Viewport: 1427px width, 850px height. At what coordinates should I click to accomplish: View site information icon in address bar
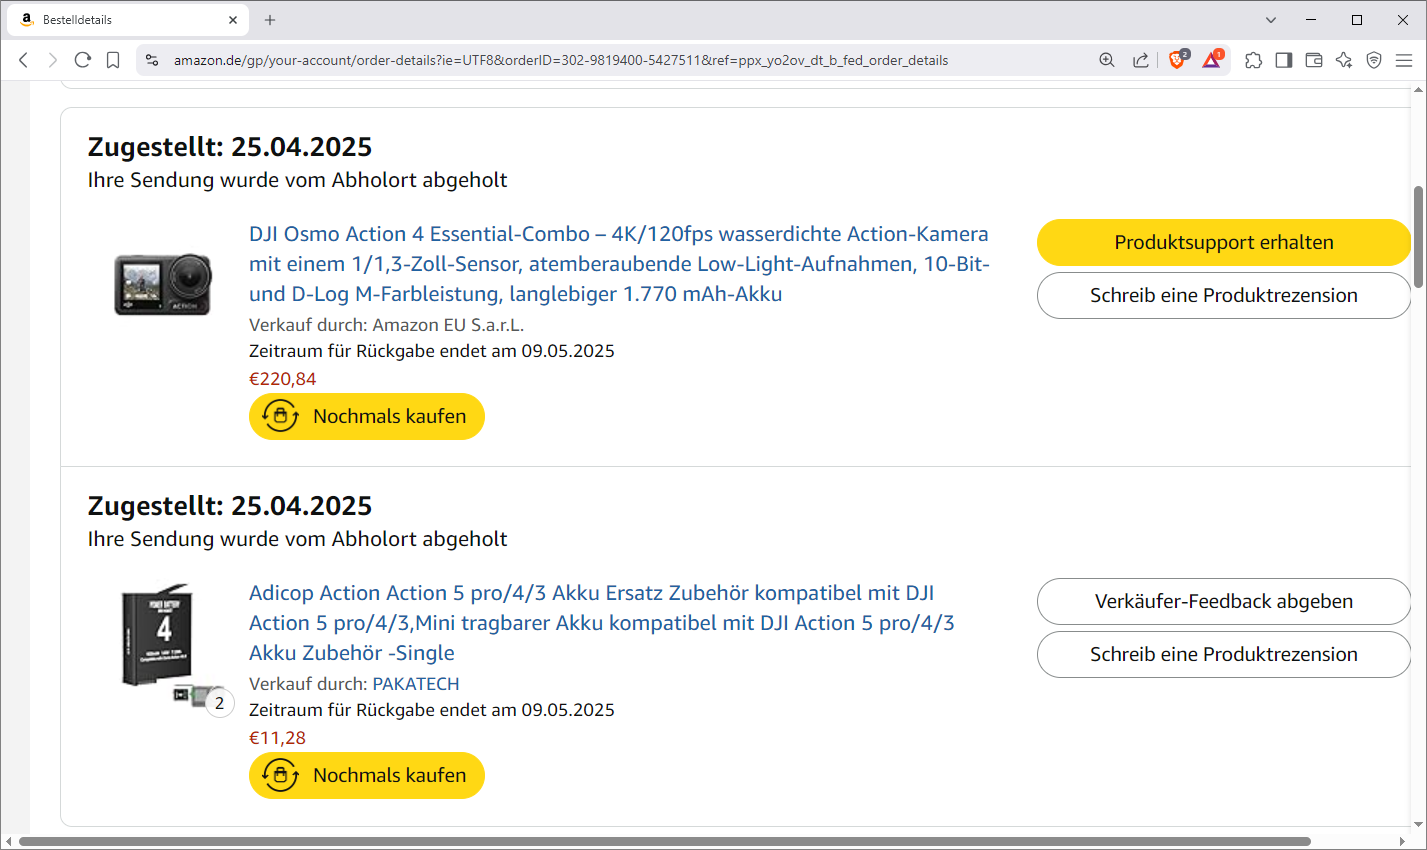tap(152, 60)
